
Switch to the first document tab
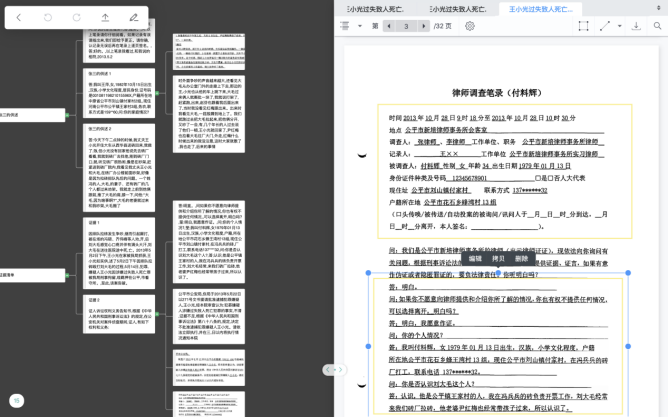point(375,9)
